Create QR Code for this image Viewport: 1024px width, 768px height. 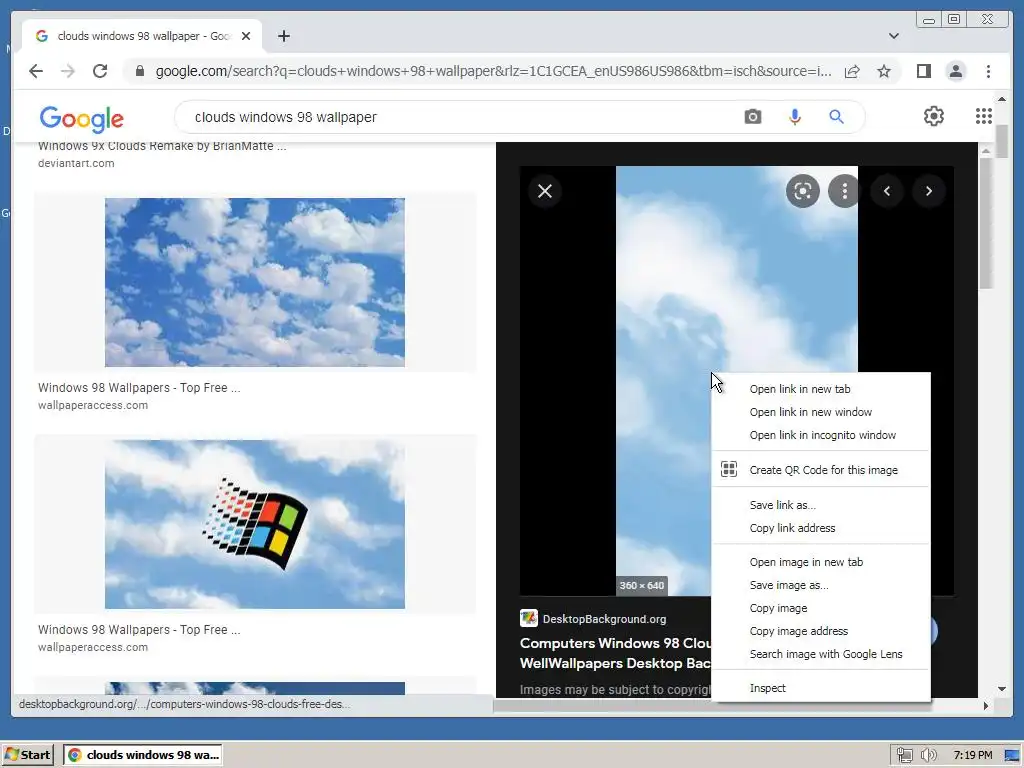pyautogui.click(x=820, y=470)
